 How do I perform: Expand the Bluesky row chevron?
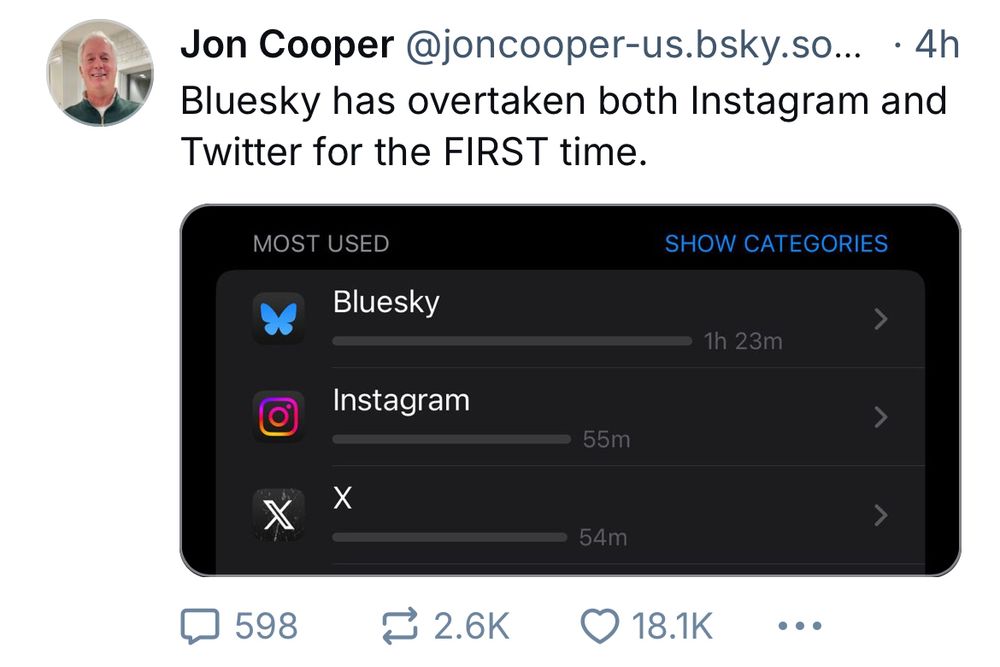tap(881, 319)
